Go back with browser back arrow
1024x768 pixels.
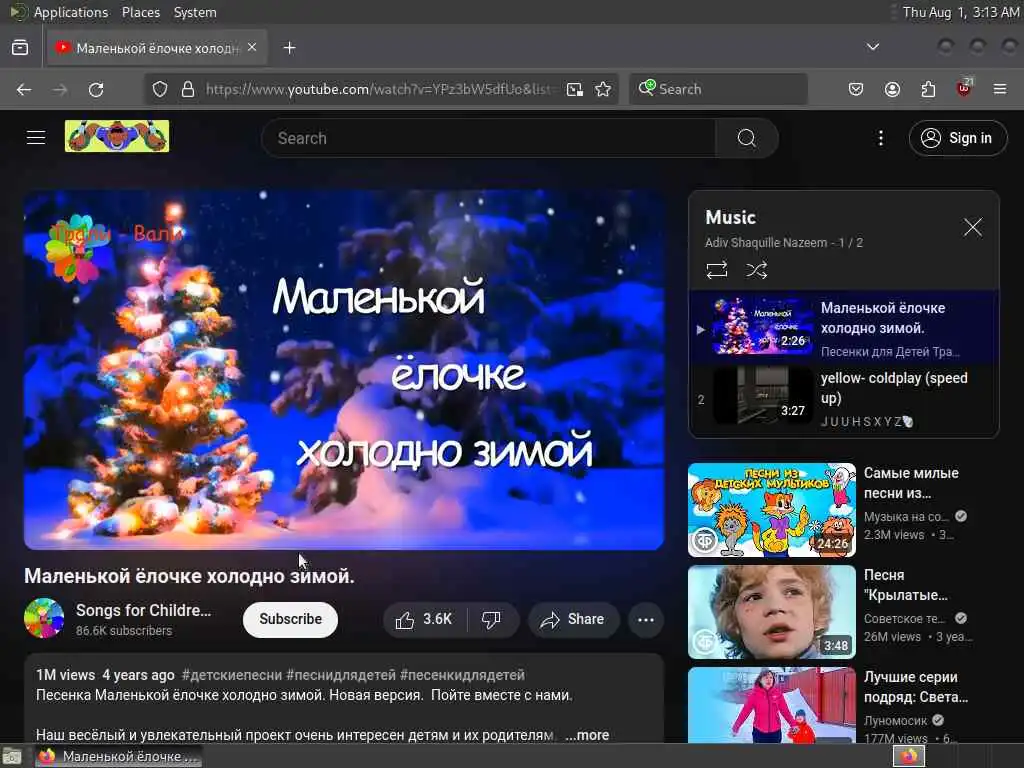click(x=24, y=89)
